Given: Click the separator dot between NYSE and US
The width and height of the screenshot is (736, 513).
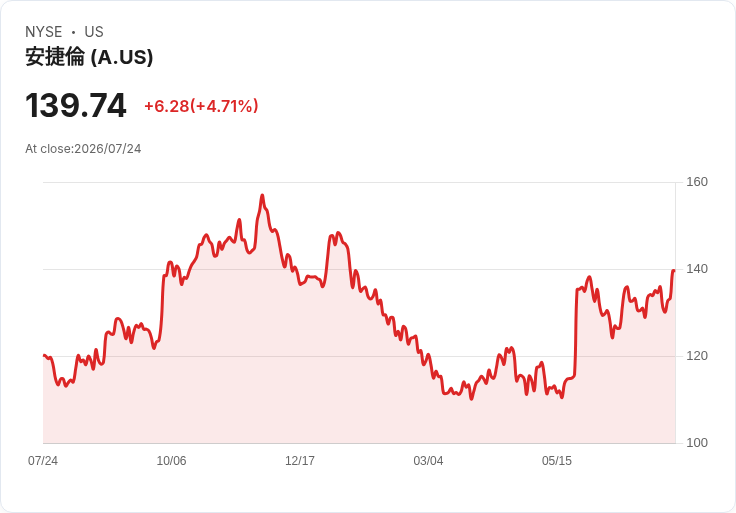Looking at the screenshot, I should click(73, 32).
